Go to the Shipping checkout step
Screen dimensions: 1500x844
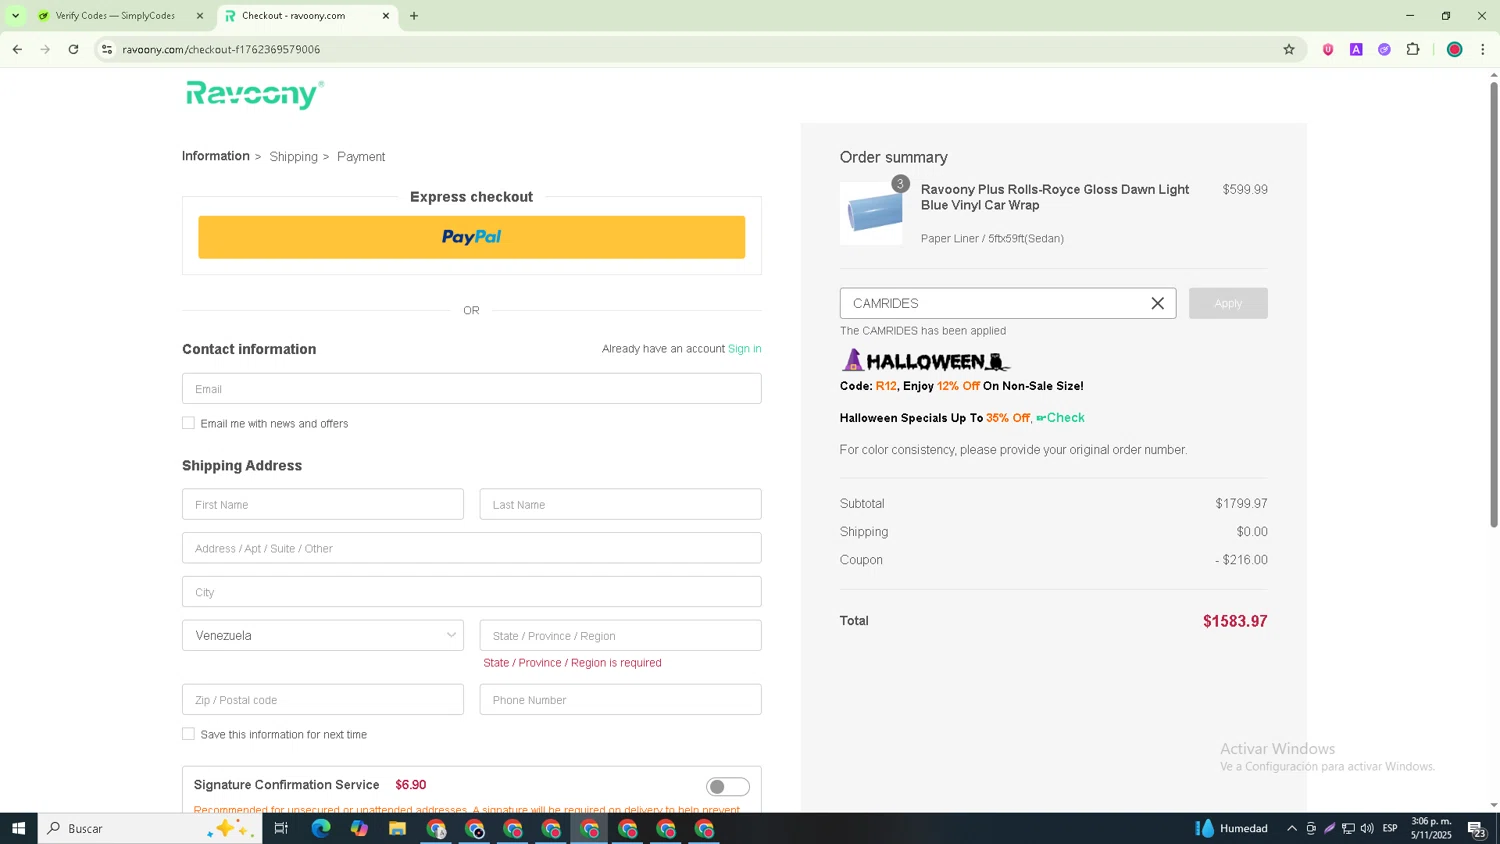point(293,157)
